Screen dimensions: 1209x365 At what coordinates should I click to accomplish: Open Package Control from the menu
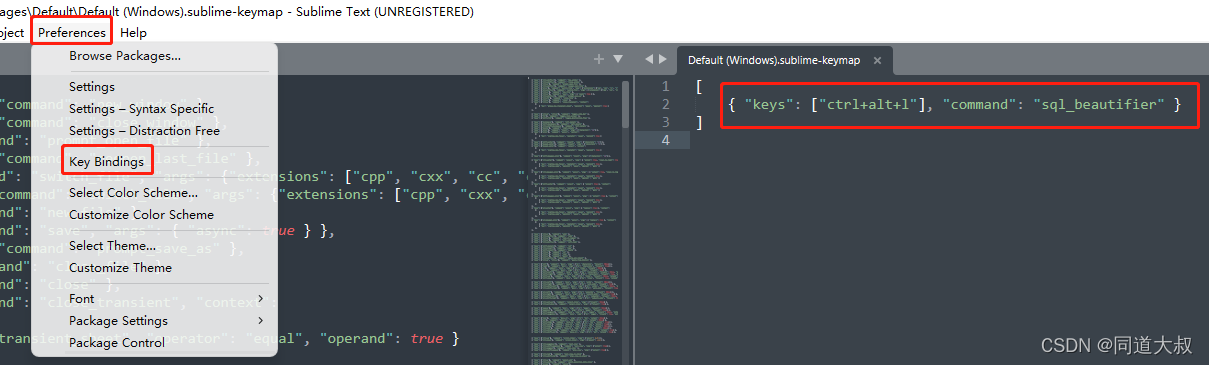[x=117, y=343]
